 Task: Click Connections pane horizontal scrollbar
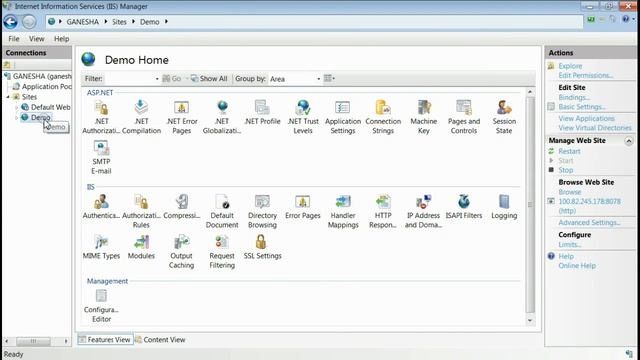click(x=33, y=341)
